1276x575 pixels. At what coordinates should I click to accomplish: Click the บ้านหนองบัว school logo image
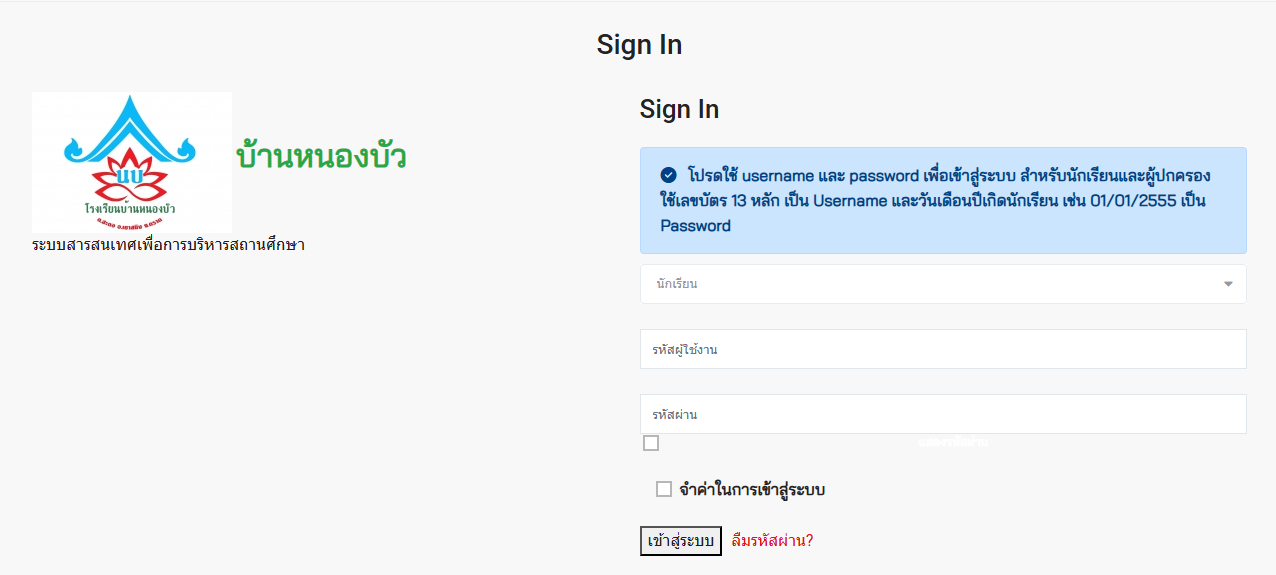coord(132,162)
